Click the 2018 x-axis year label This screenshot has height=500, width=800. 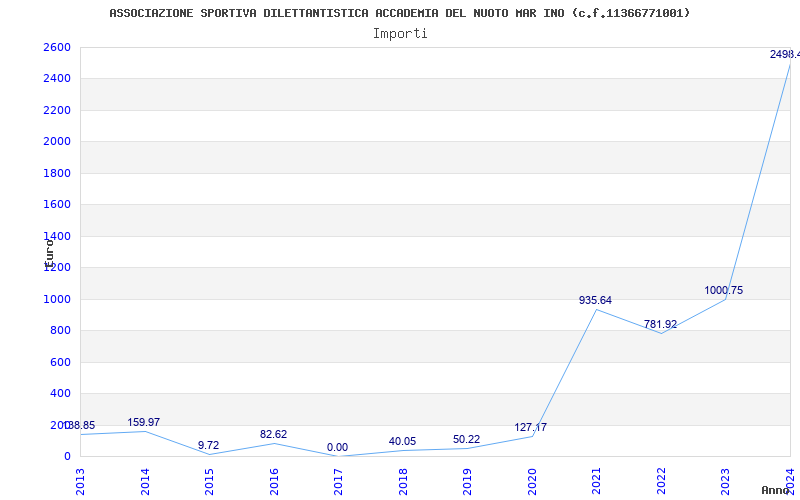pyautogui.click(x=403, y=481)
